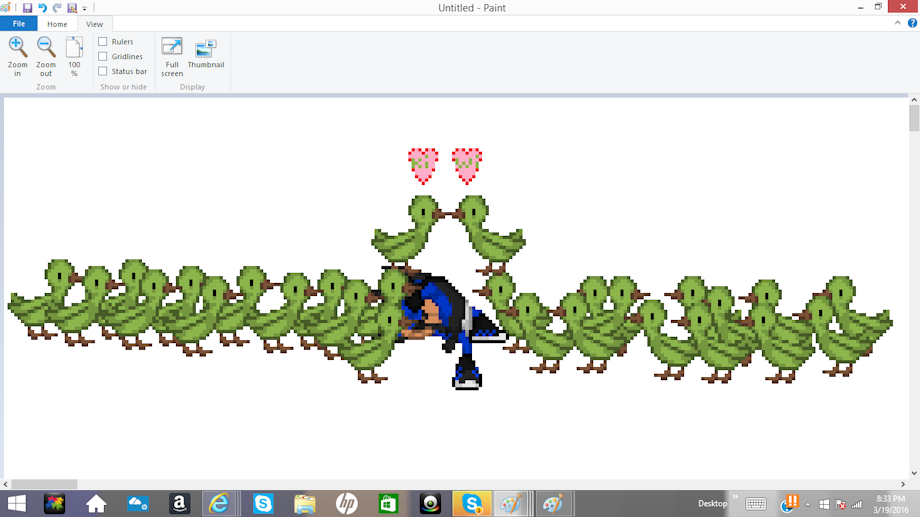Open Paint Help question mark
The image size is (920, 517).
(x=912, y=23)
